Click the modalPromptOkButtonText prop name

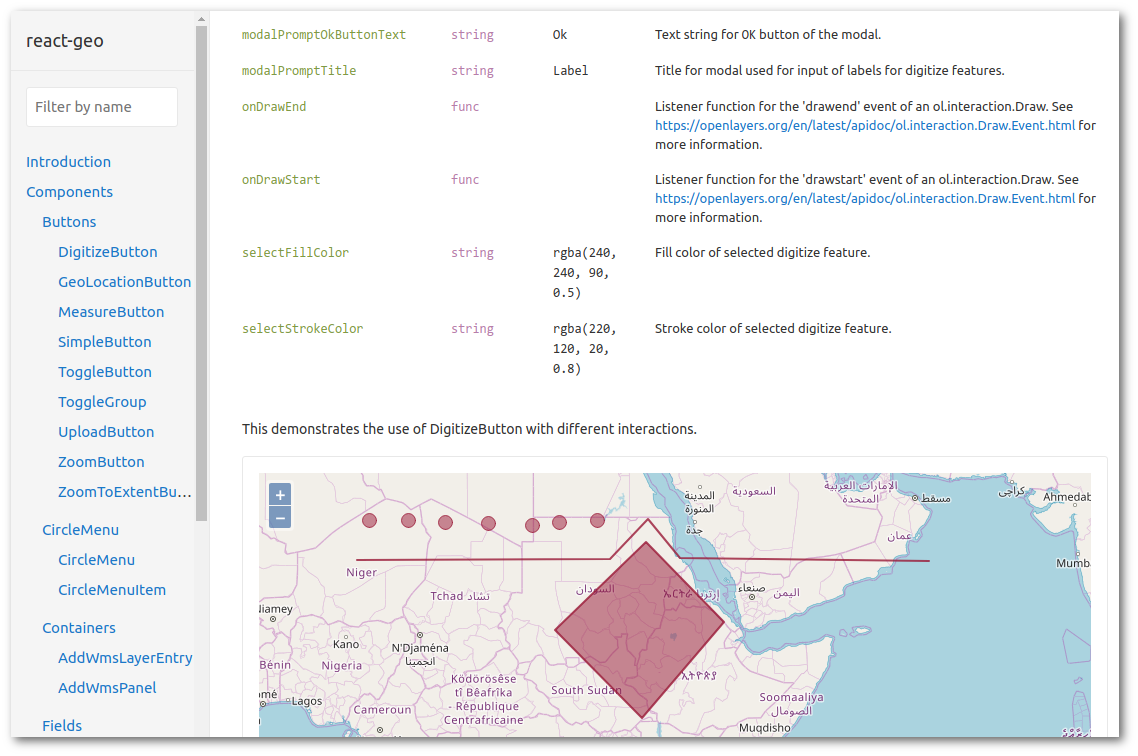coord(324,35)
